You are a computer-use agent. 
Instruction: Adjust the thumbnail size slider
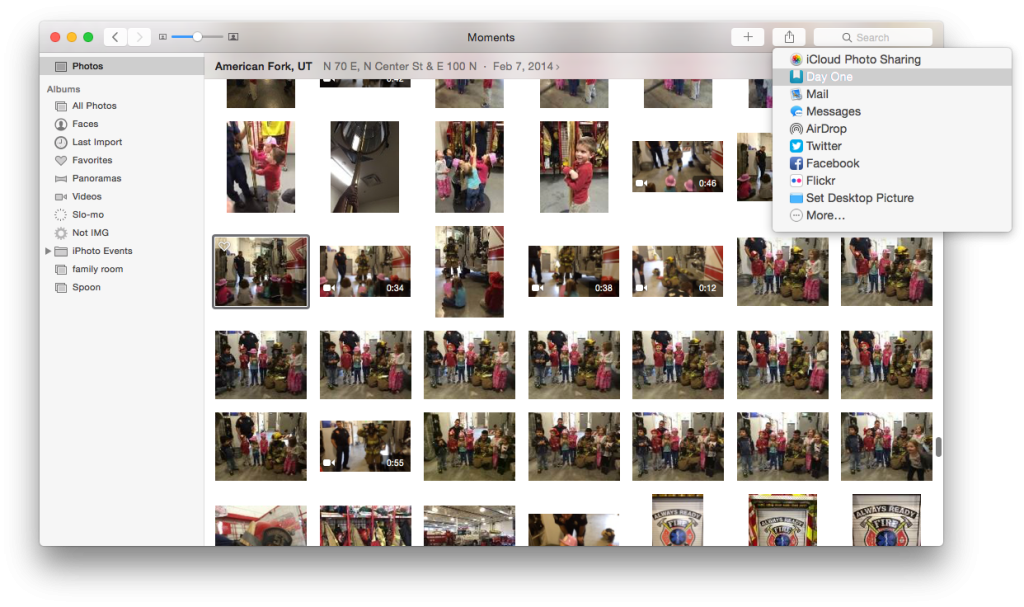pyautogui.click(x=196, y=36)
